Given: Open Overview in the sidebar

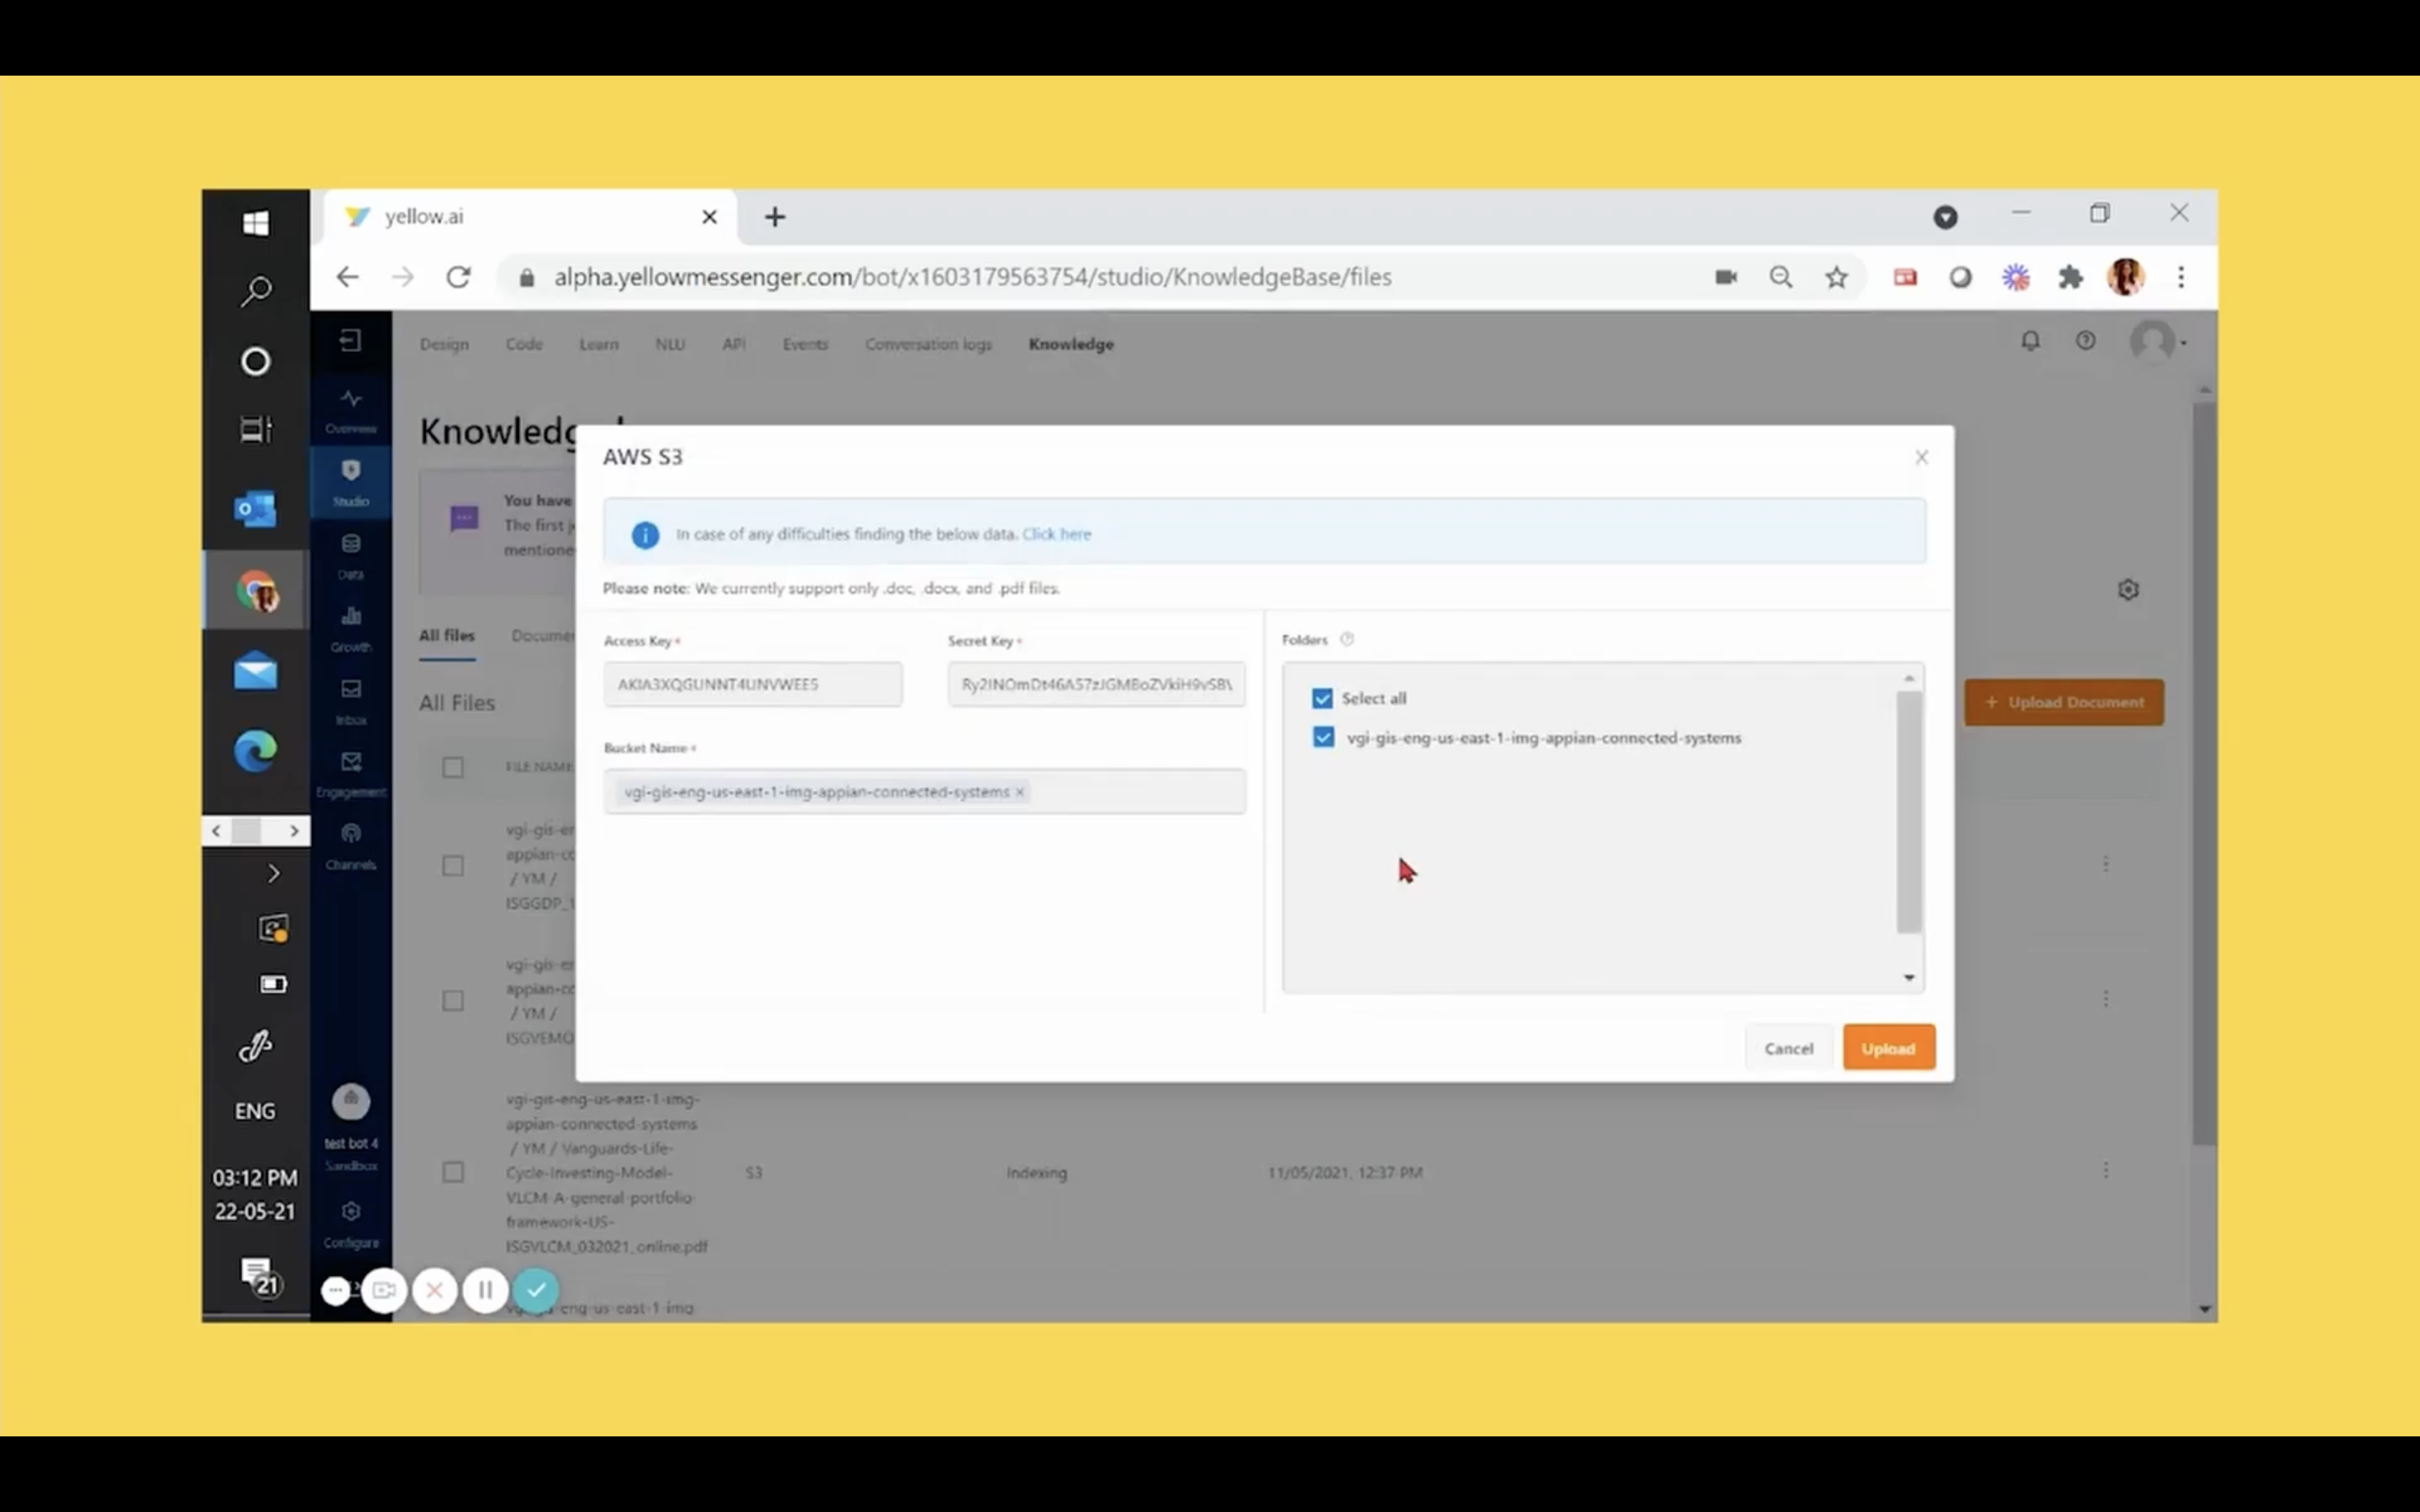Looking at the screenshot, I should [x=350, y=411].
